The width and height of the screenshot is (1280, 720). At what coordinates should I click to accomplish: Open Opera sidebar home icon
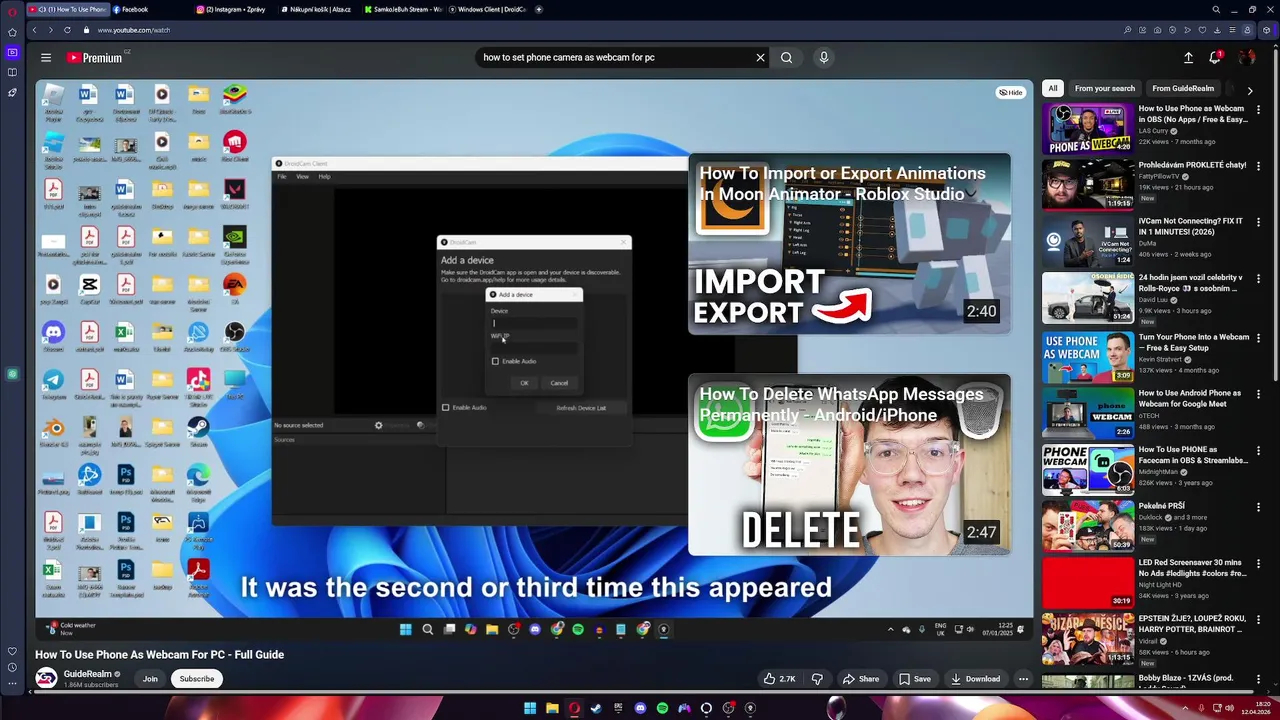[12, 32]
